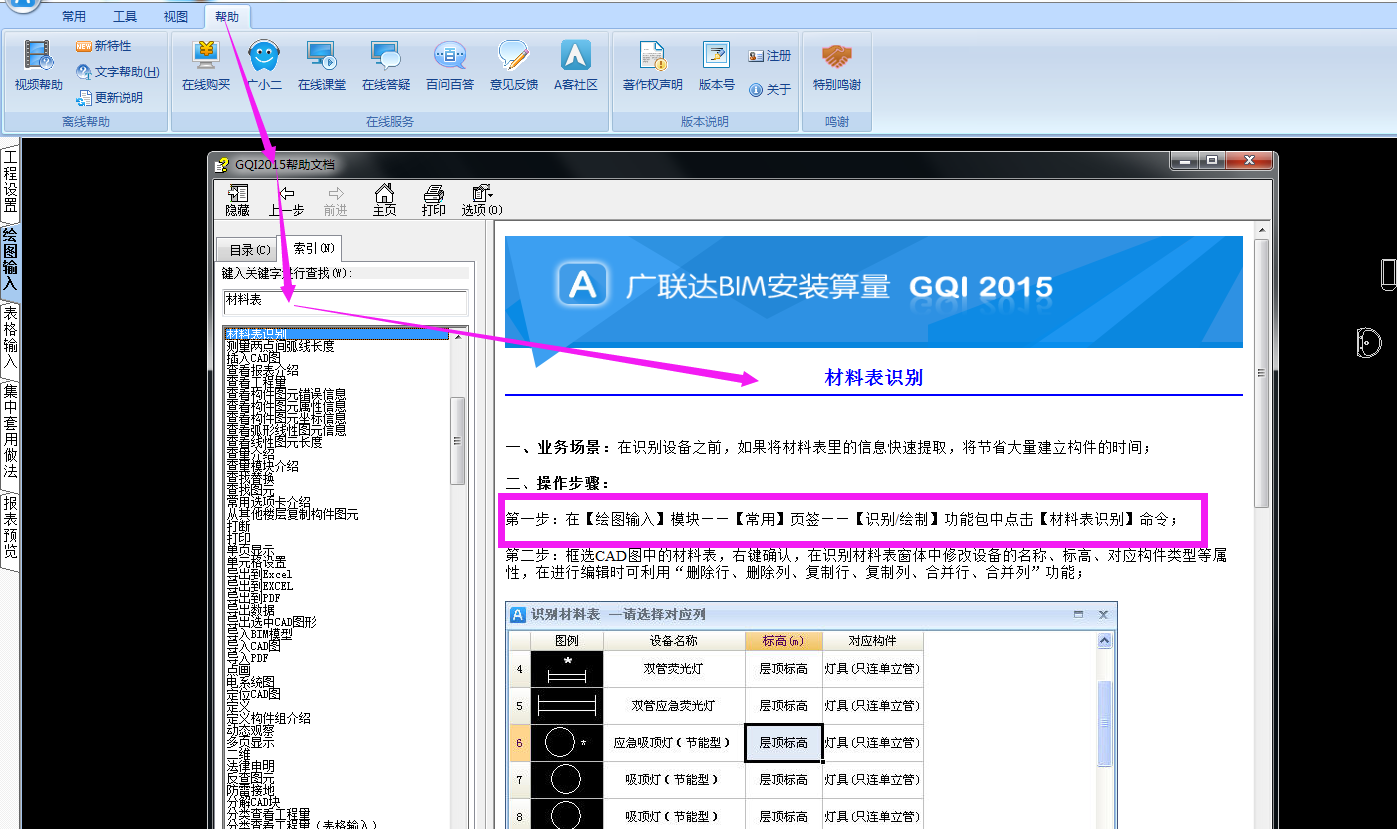This screenshot has width=1397, height=829.
Task: Open 在线答疑 online Q&A
Action: 386,66
